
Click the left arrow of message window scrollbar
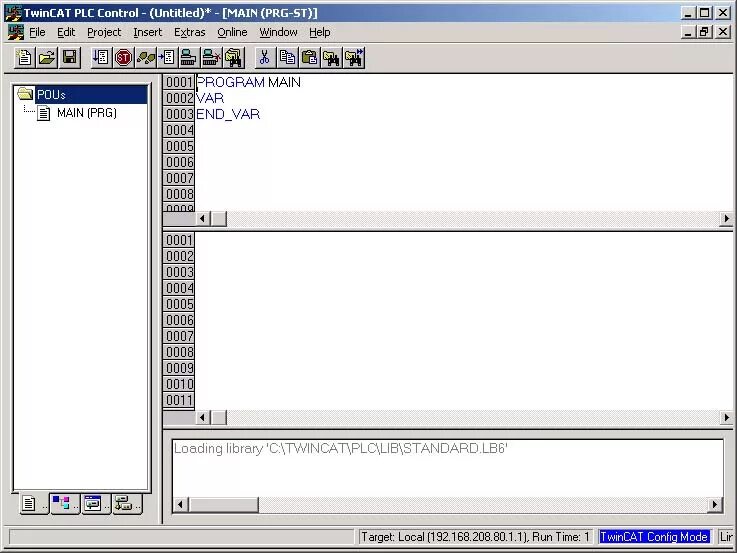(x=180, y=505)
